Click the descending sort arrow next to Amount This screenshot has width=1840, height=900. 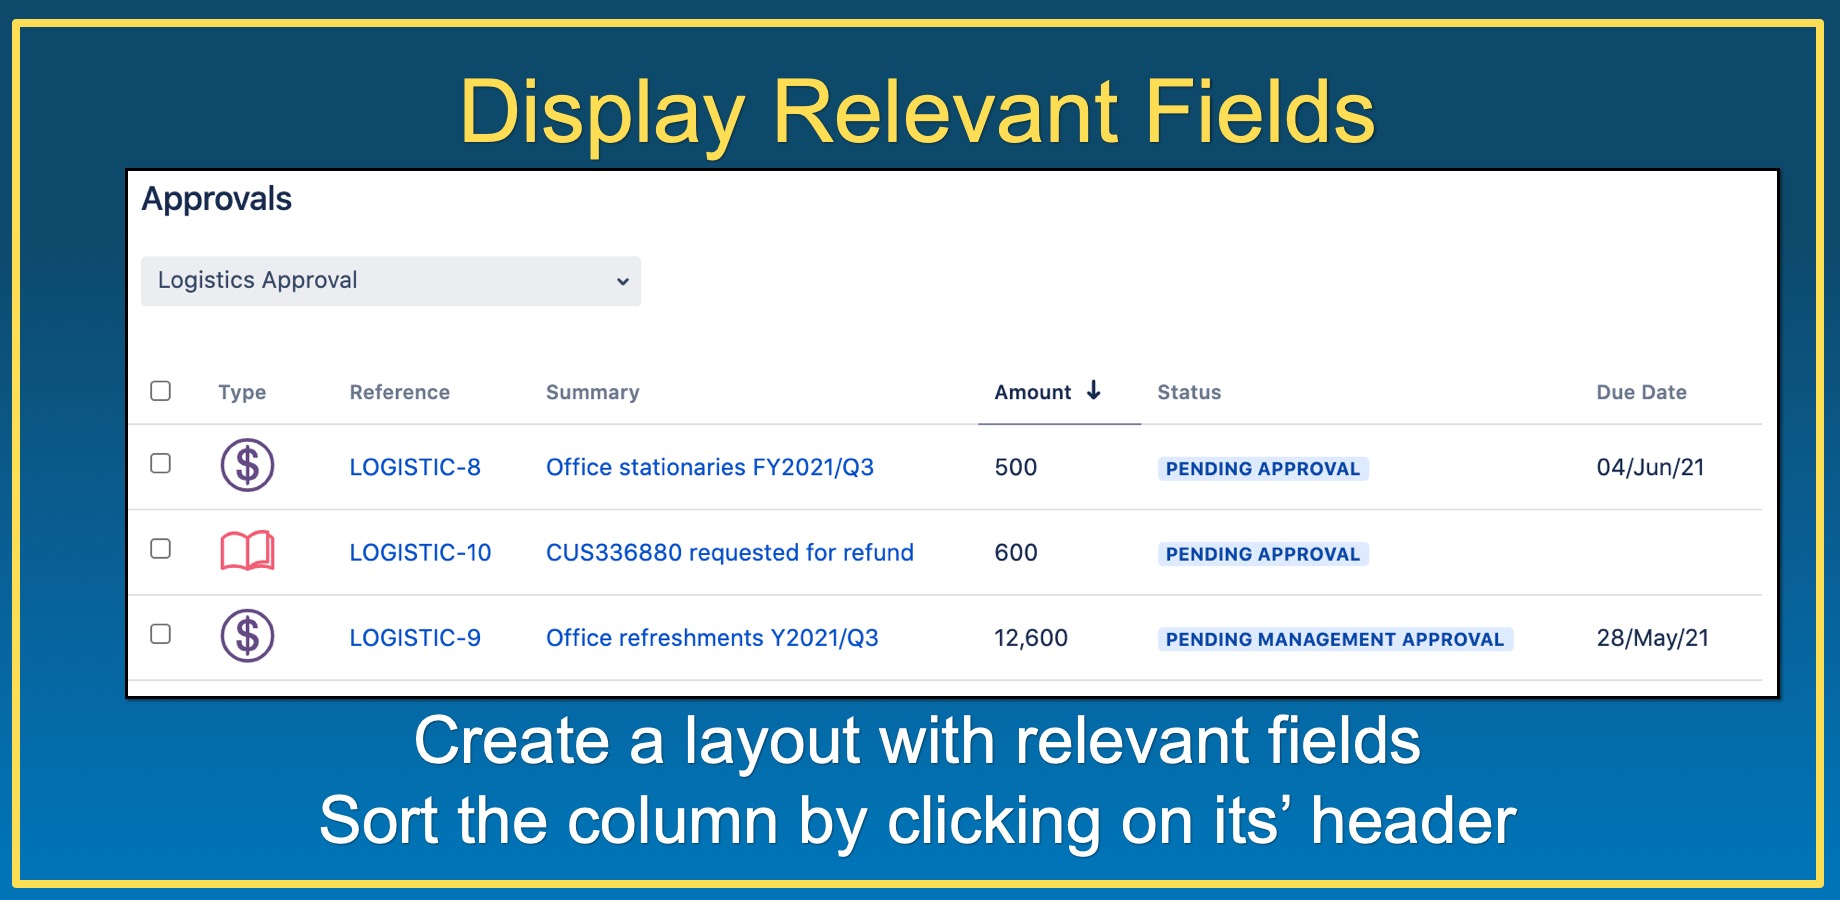tap(1095, 392)
